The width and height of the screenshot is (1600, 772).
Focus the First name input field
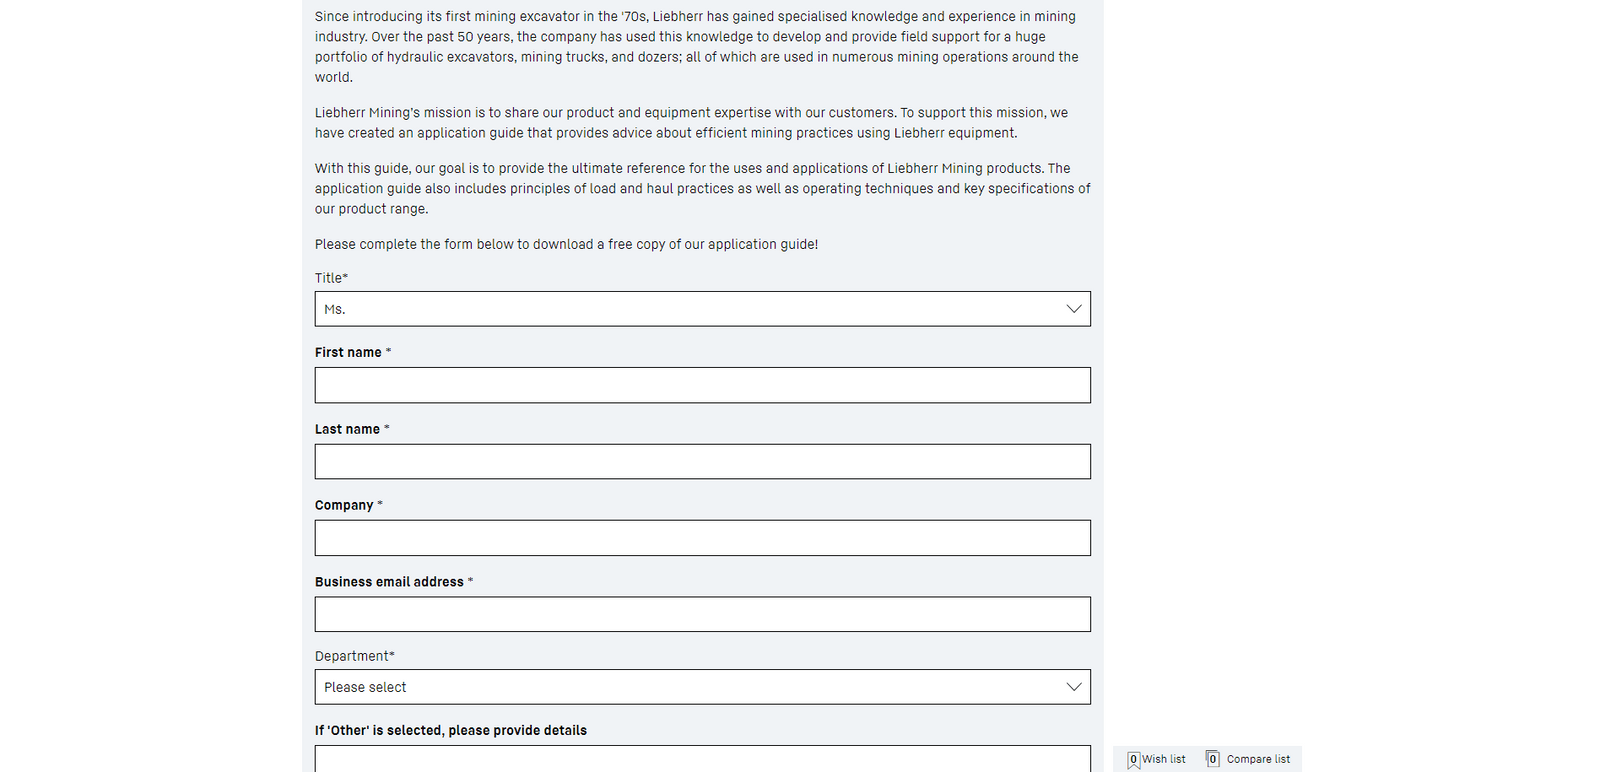[702, 385]
